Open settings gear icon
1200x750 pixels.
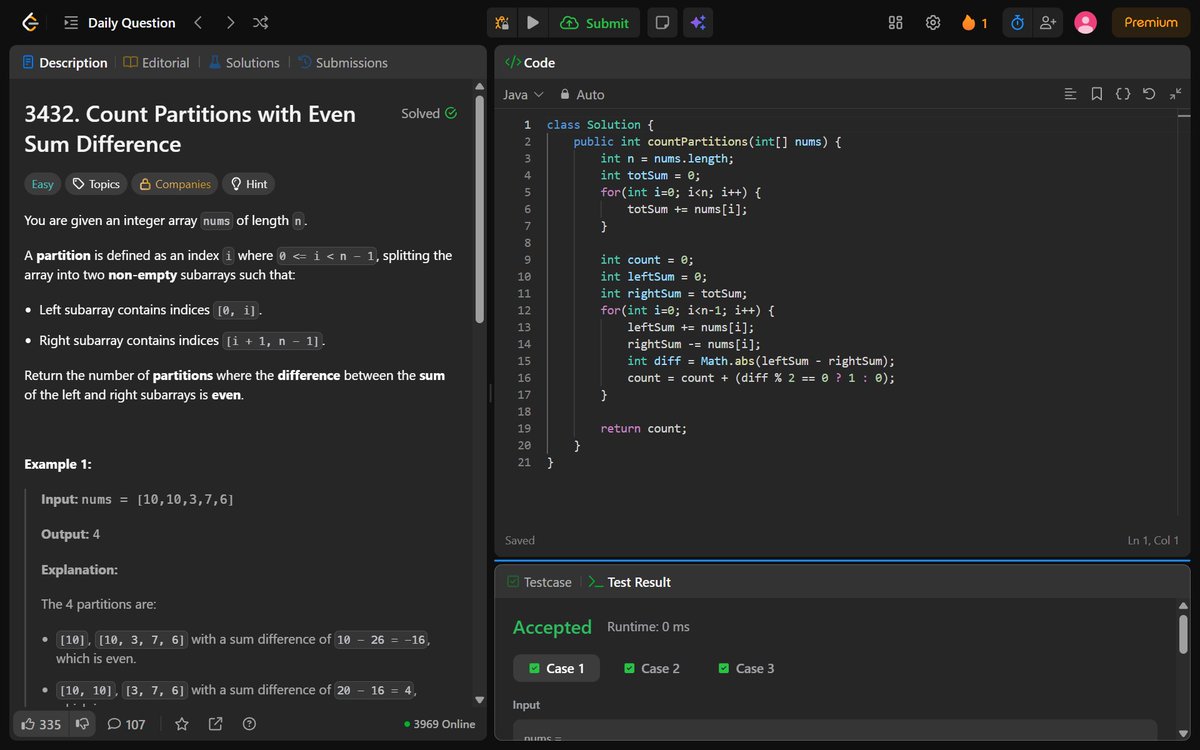point(933,22)
